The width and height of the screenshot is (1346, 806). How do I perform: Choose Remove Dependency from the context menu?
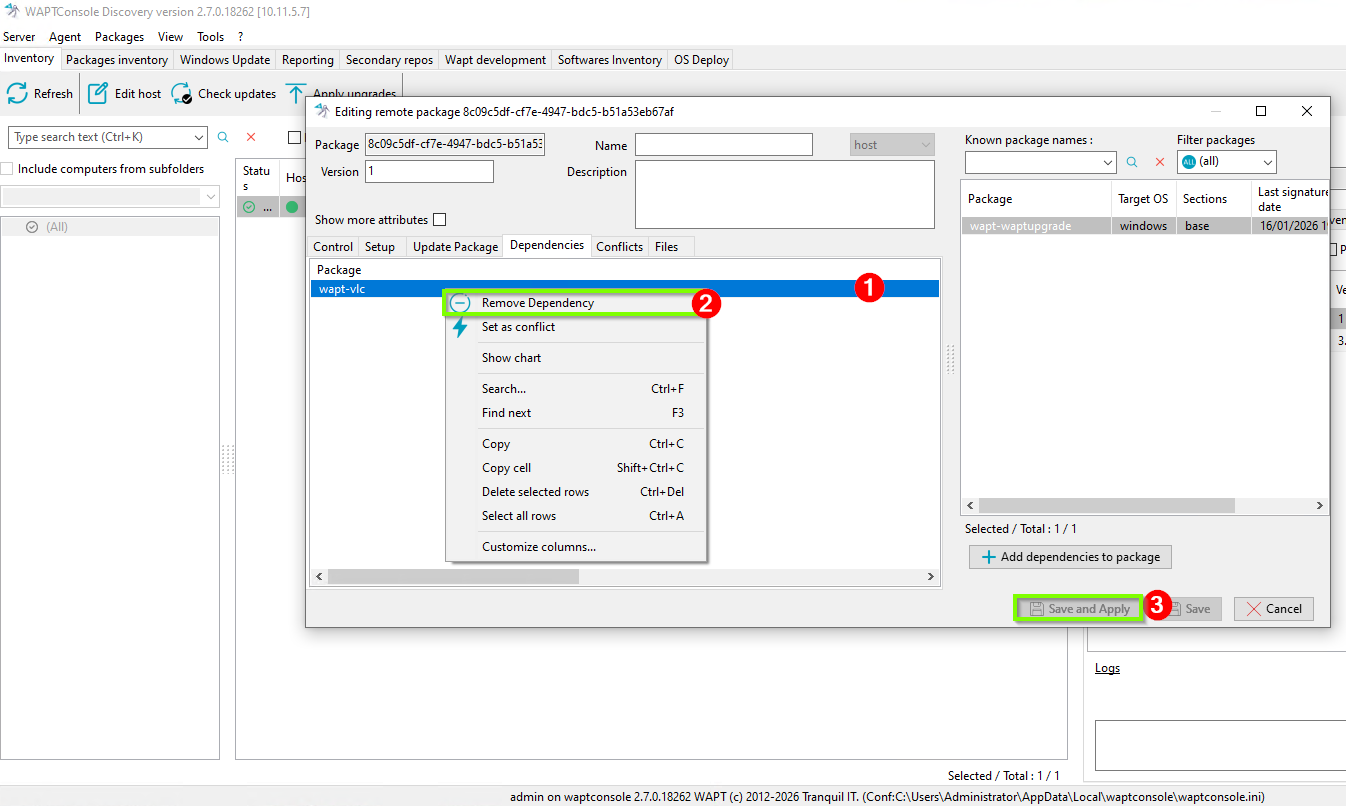[x=537, y=303]
